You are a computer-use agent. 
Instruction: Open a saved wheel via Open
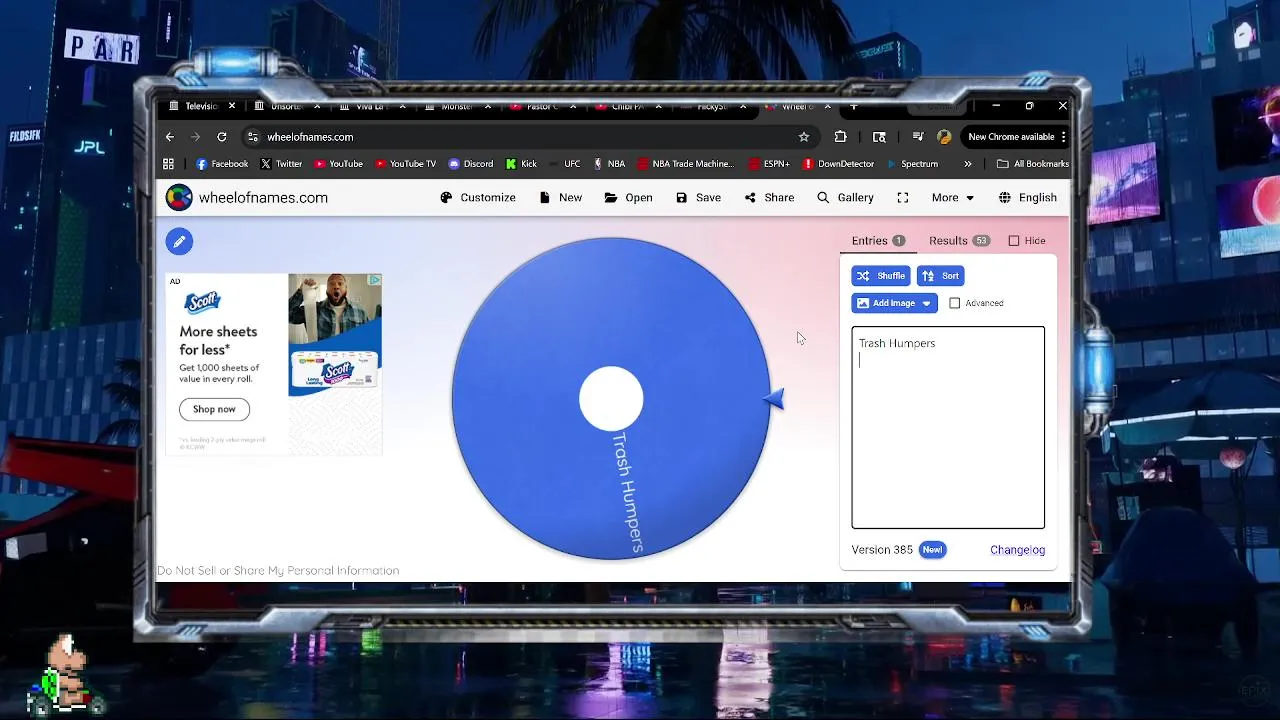pyautogui.click(x=628, y=198)
